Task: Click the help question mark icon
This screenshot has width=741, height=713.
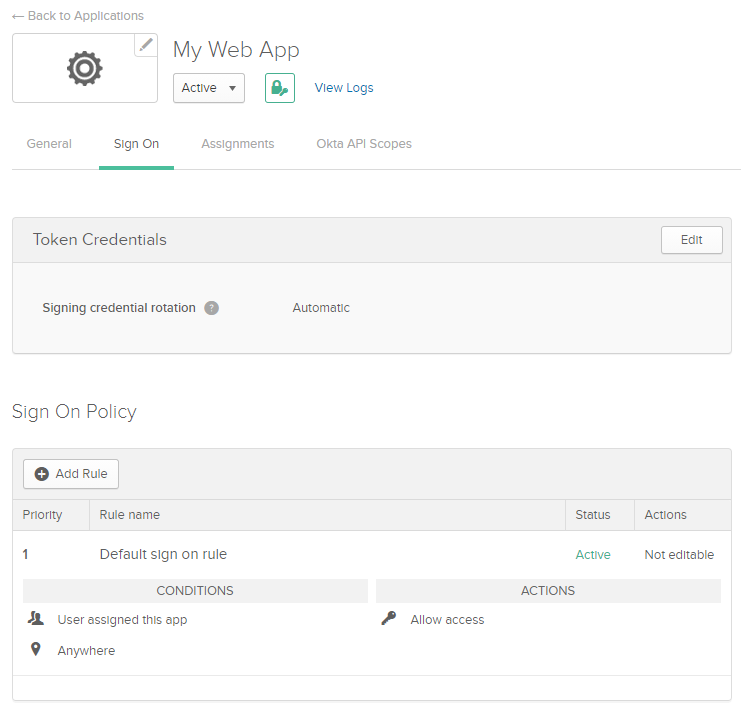Action: pyautogui.click(x=212, y=308)
